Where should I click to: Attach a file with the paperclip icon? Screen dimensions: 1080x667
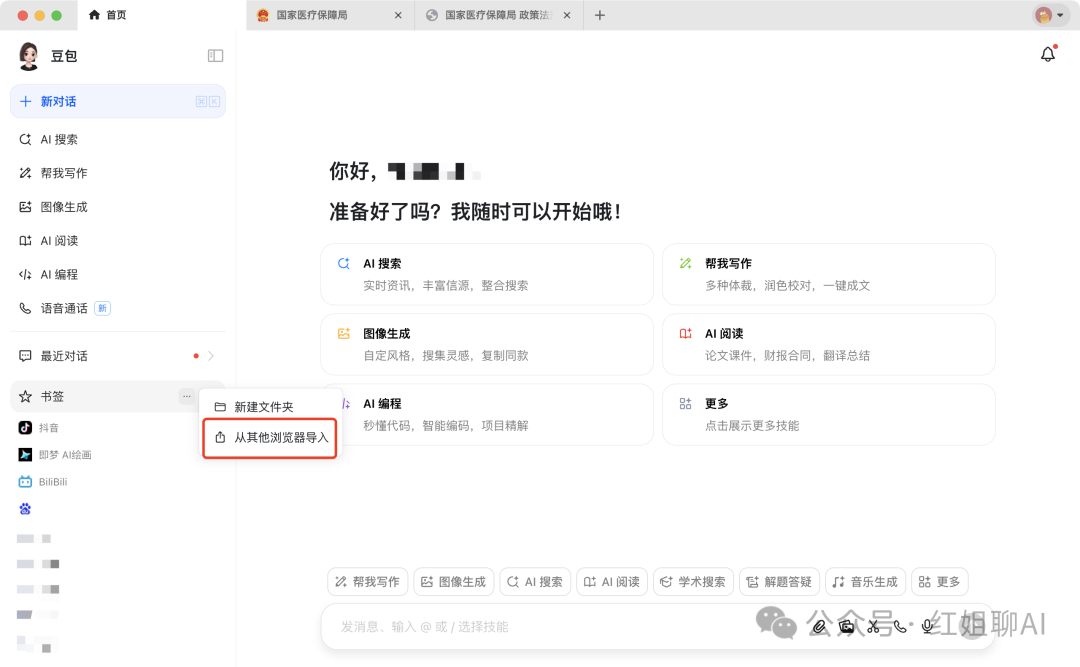pyautogui.click(x=818, y=626)
